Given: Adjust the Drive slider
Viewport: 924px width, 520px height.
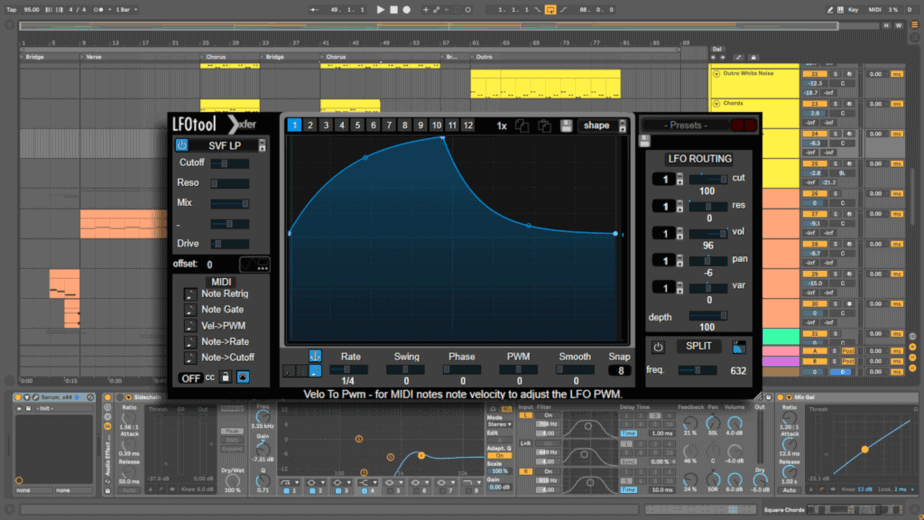Looking at the screenshot, I should tap(230, 243).
